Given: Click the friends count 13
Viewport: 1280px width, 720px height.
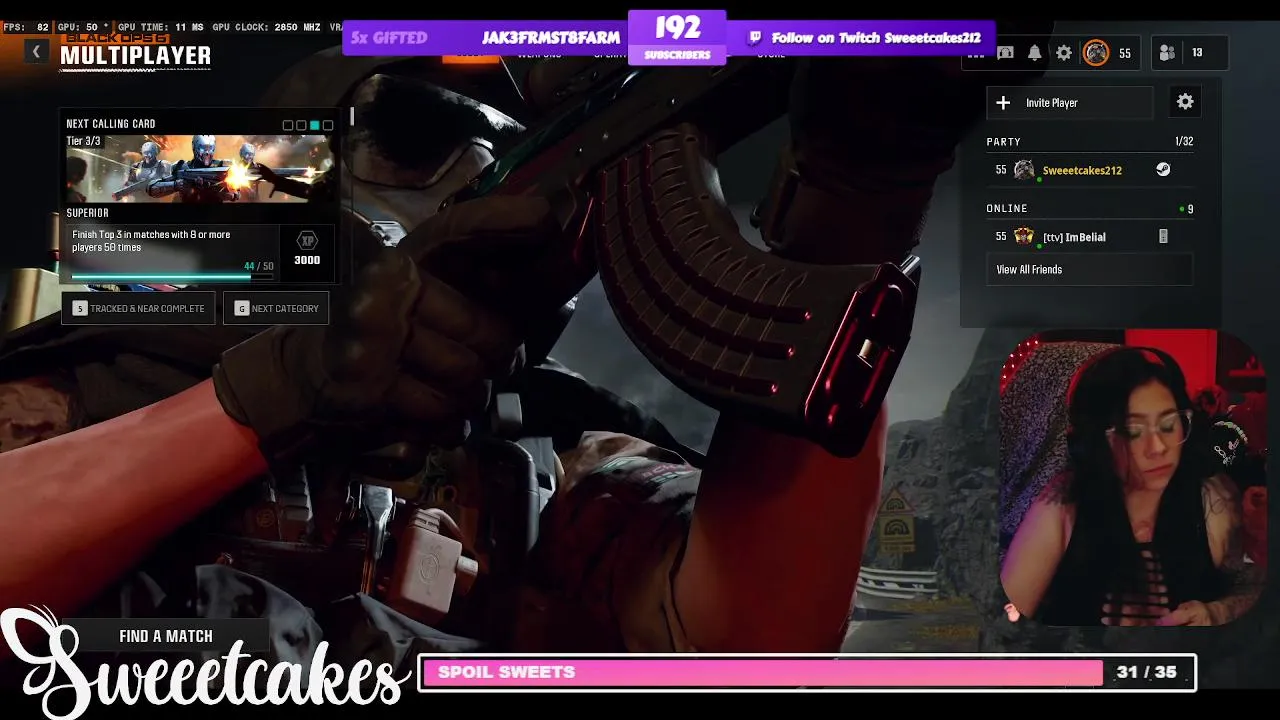Looking at the screenshot, I should coord(1197,53).
